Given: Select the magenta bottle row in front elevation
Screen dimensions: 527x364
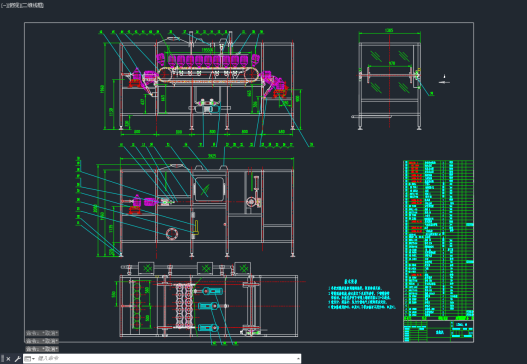Looking at the screenshot, I should tap(208, 60).
